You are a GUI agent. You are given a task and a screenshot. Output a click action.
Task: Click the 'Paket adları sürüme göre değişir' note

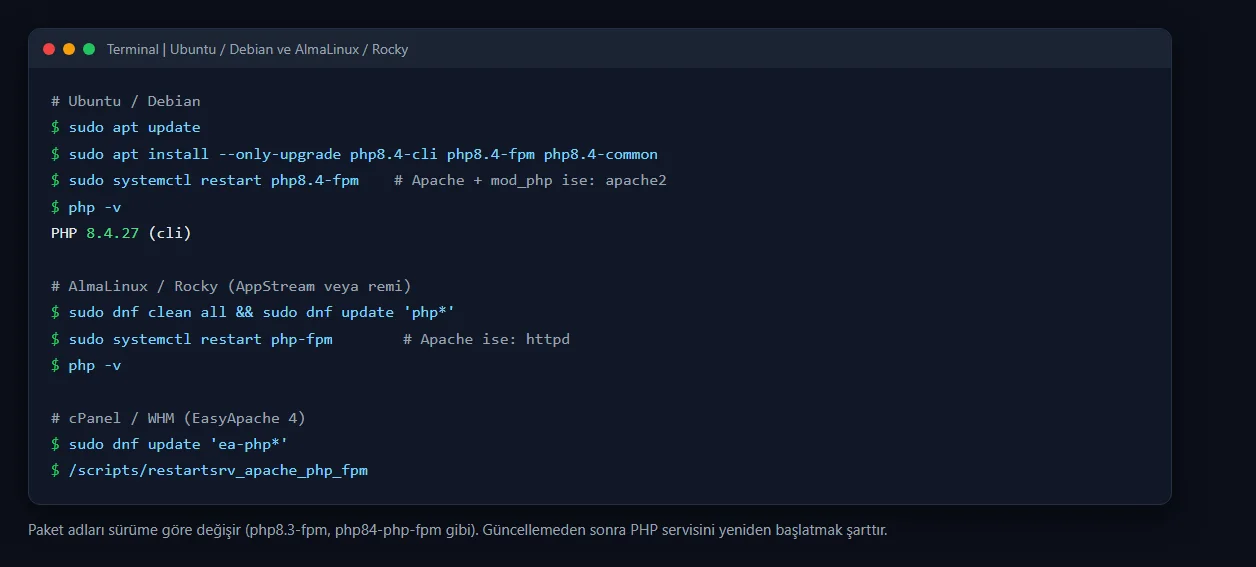[458, 529]
